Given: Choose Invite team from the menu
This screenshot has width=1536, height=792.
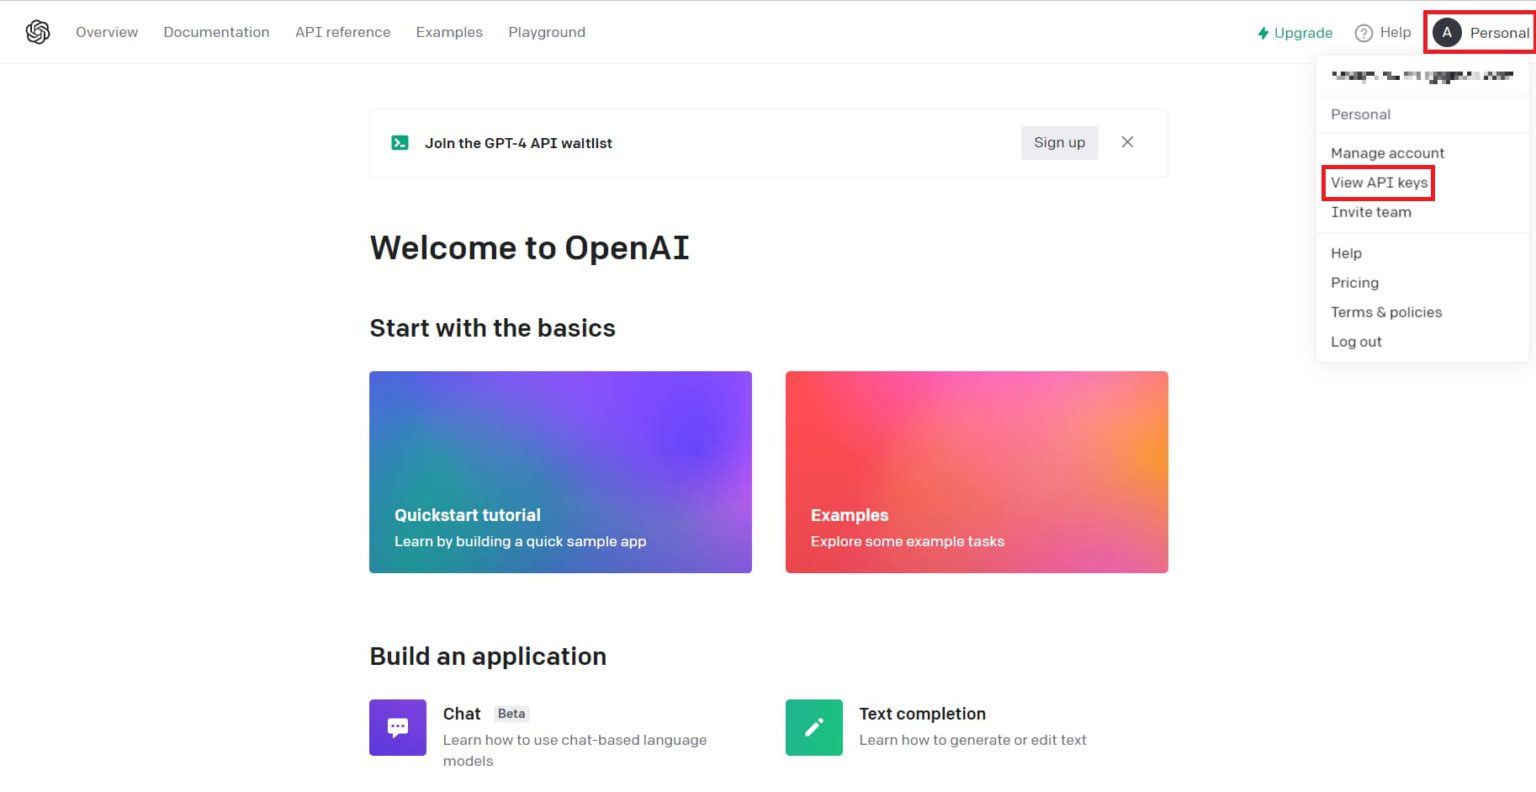Looking at the screenshot, I should click(x=1371, y=212).
